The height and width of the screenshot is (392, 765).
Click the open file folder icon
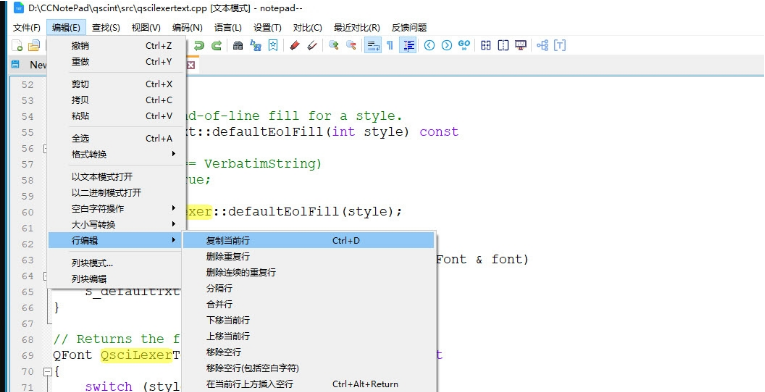(34, 46)
